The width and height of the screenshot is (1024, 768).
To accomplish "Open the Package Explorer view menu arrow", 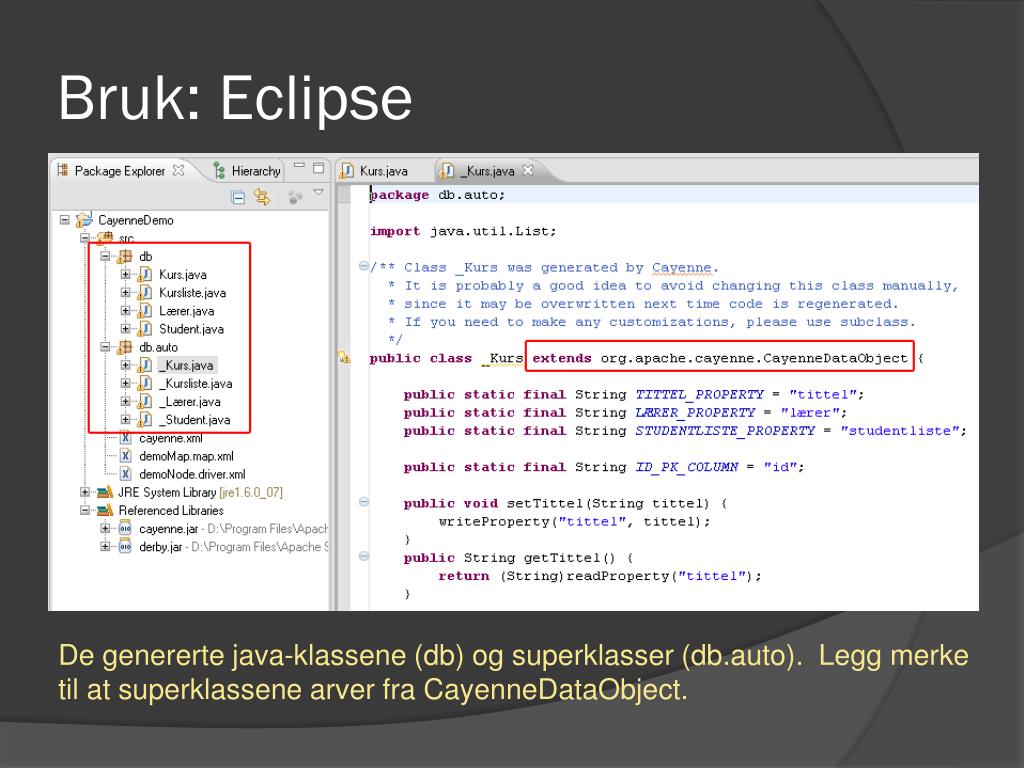I will point(318,192).
